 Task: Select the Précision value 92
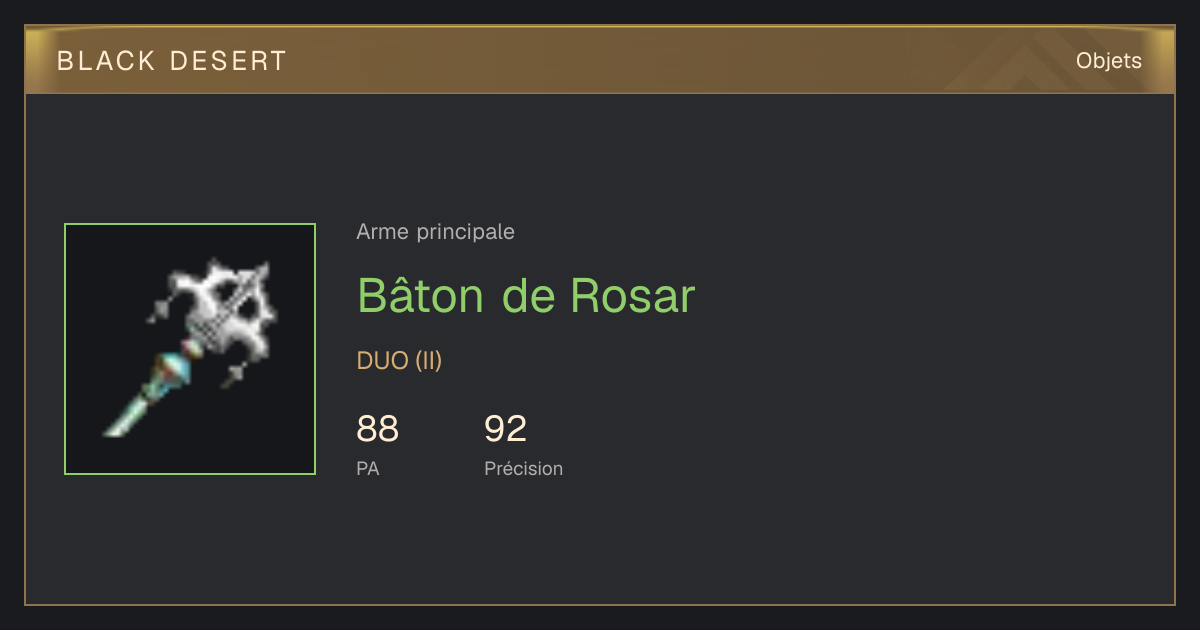505,429
